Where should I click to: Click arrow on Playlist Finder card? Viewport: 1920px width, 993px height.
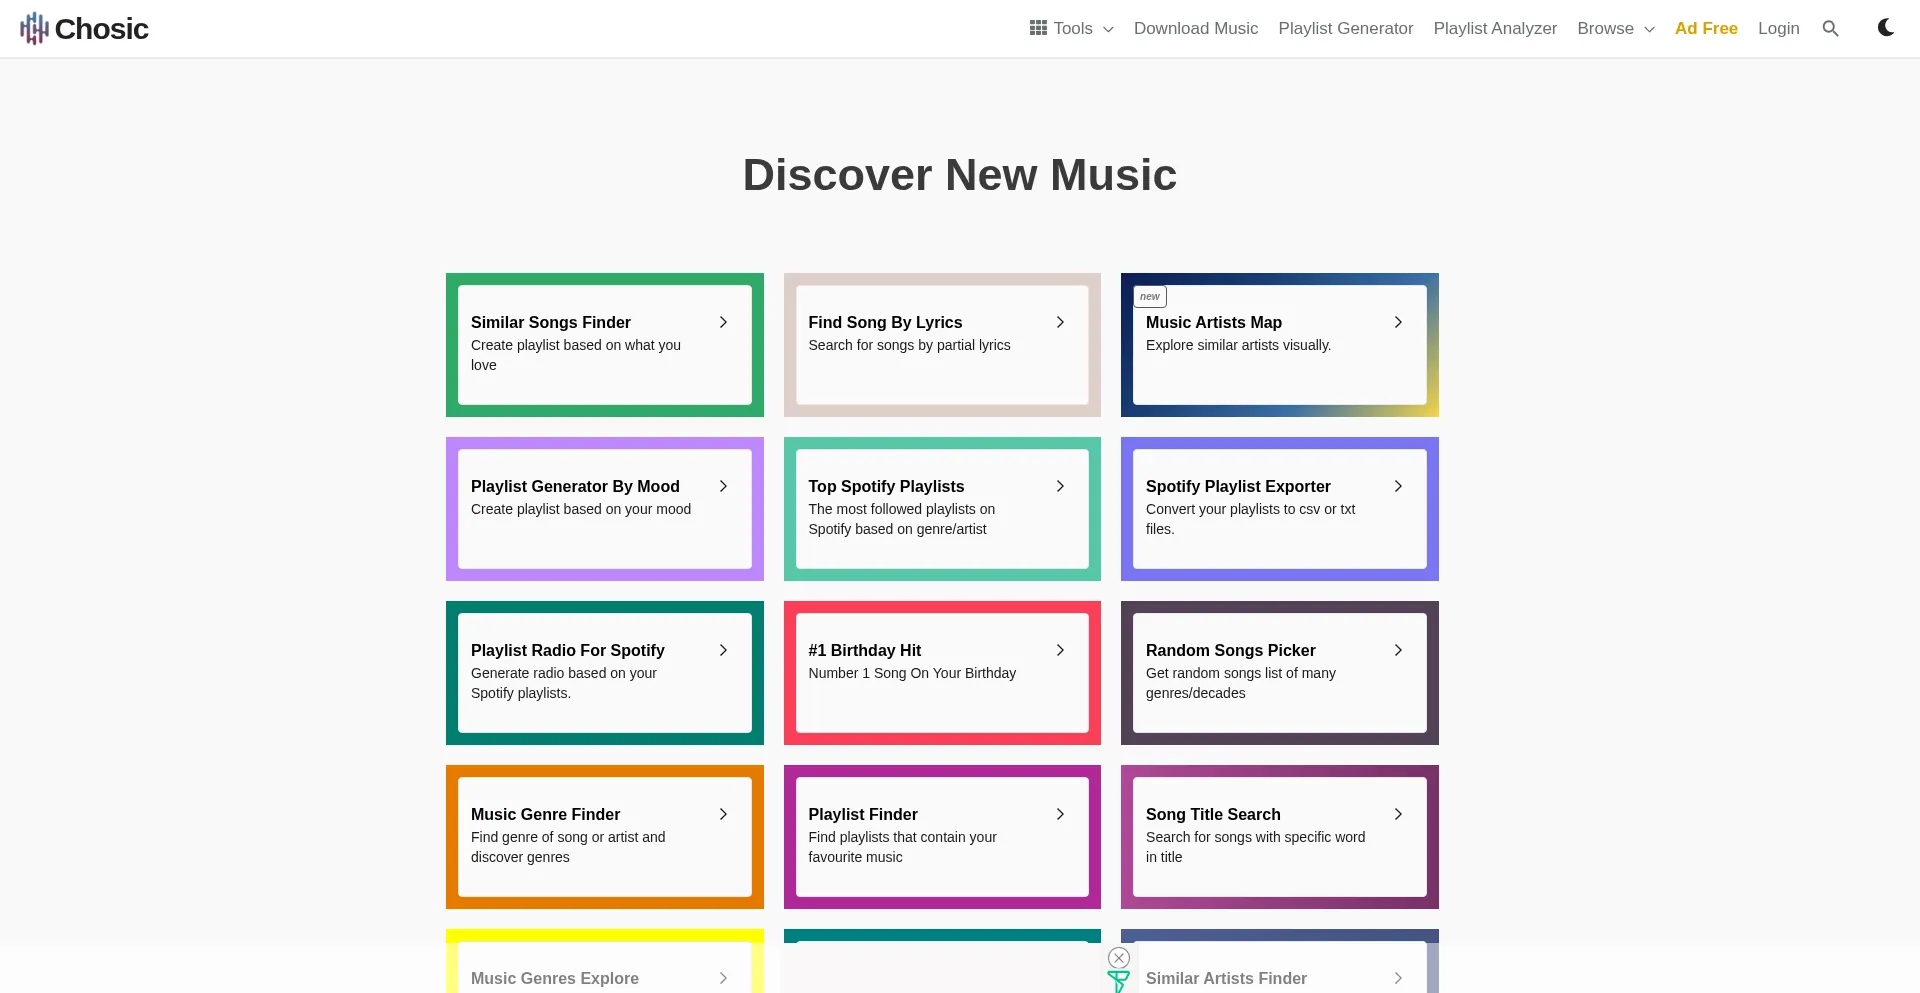[1060, 814]
